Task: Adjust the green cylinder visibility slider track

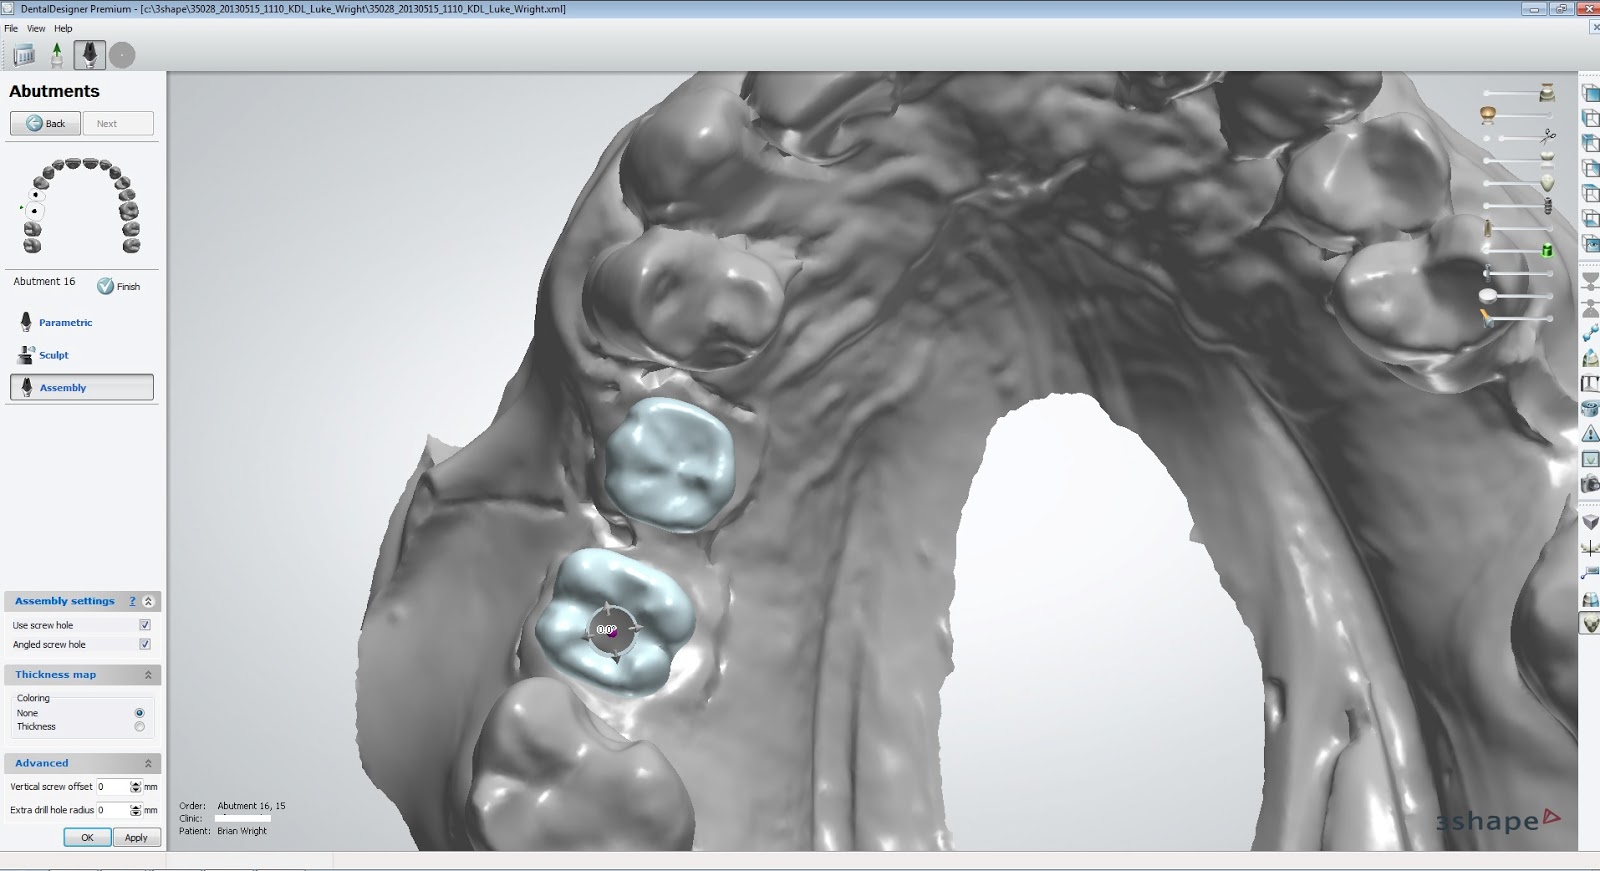Action: 1514,251
